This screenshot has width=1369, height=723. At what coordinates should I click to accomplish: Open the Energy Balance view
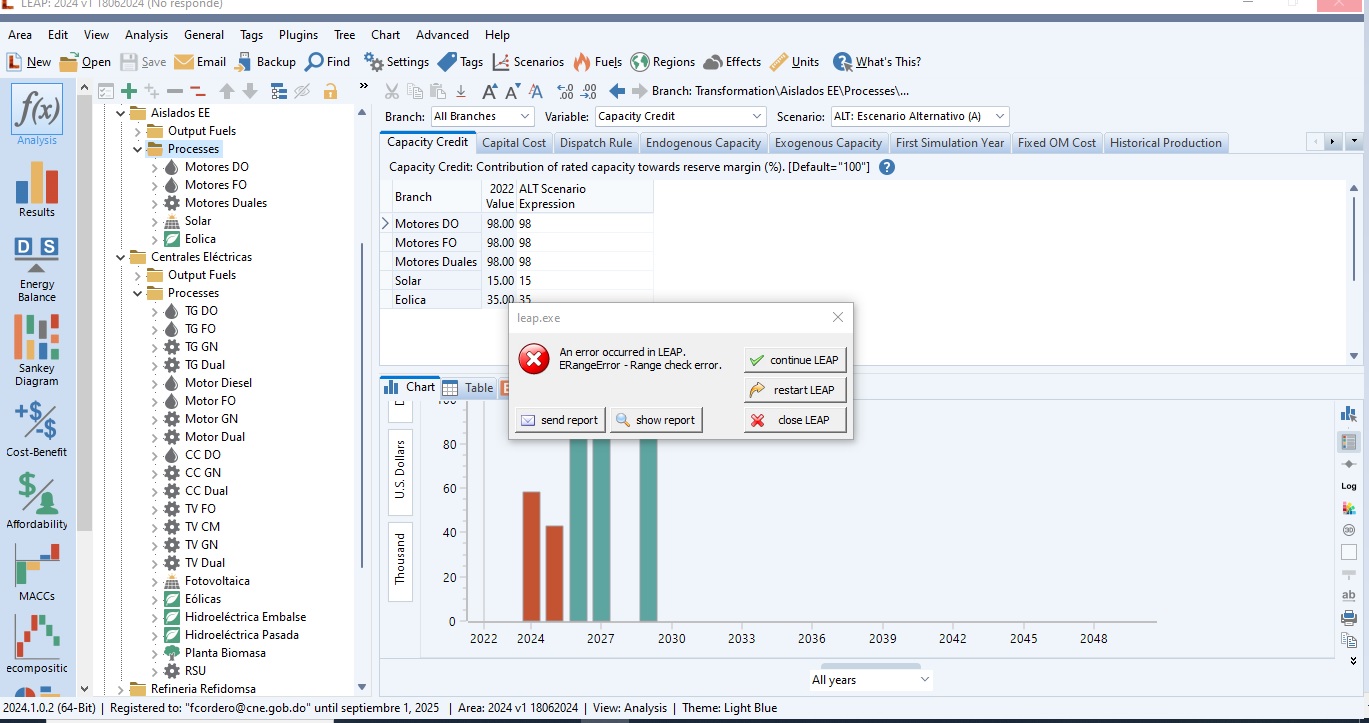coord(37,269)
